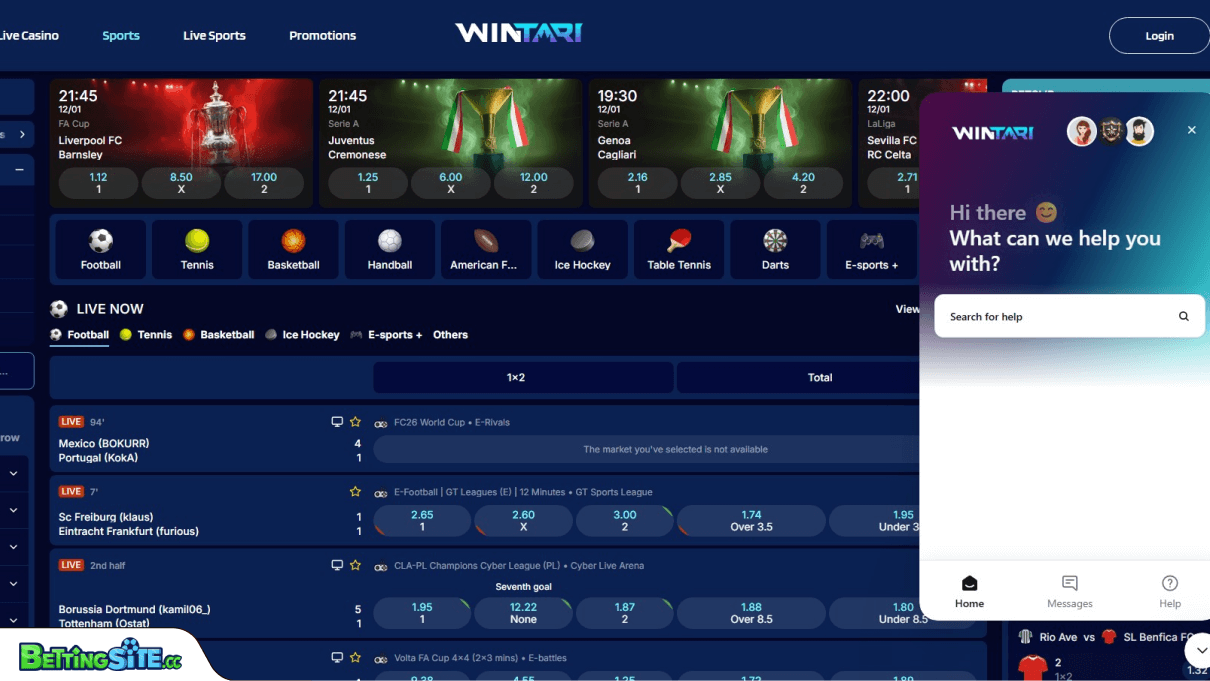This screenshot has width=1210, height=681.
Task: Select the Football sport category icon
Action: [100, 249]
